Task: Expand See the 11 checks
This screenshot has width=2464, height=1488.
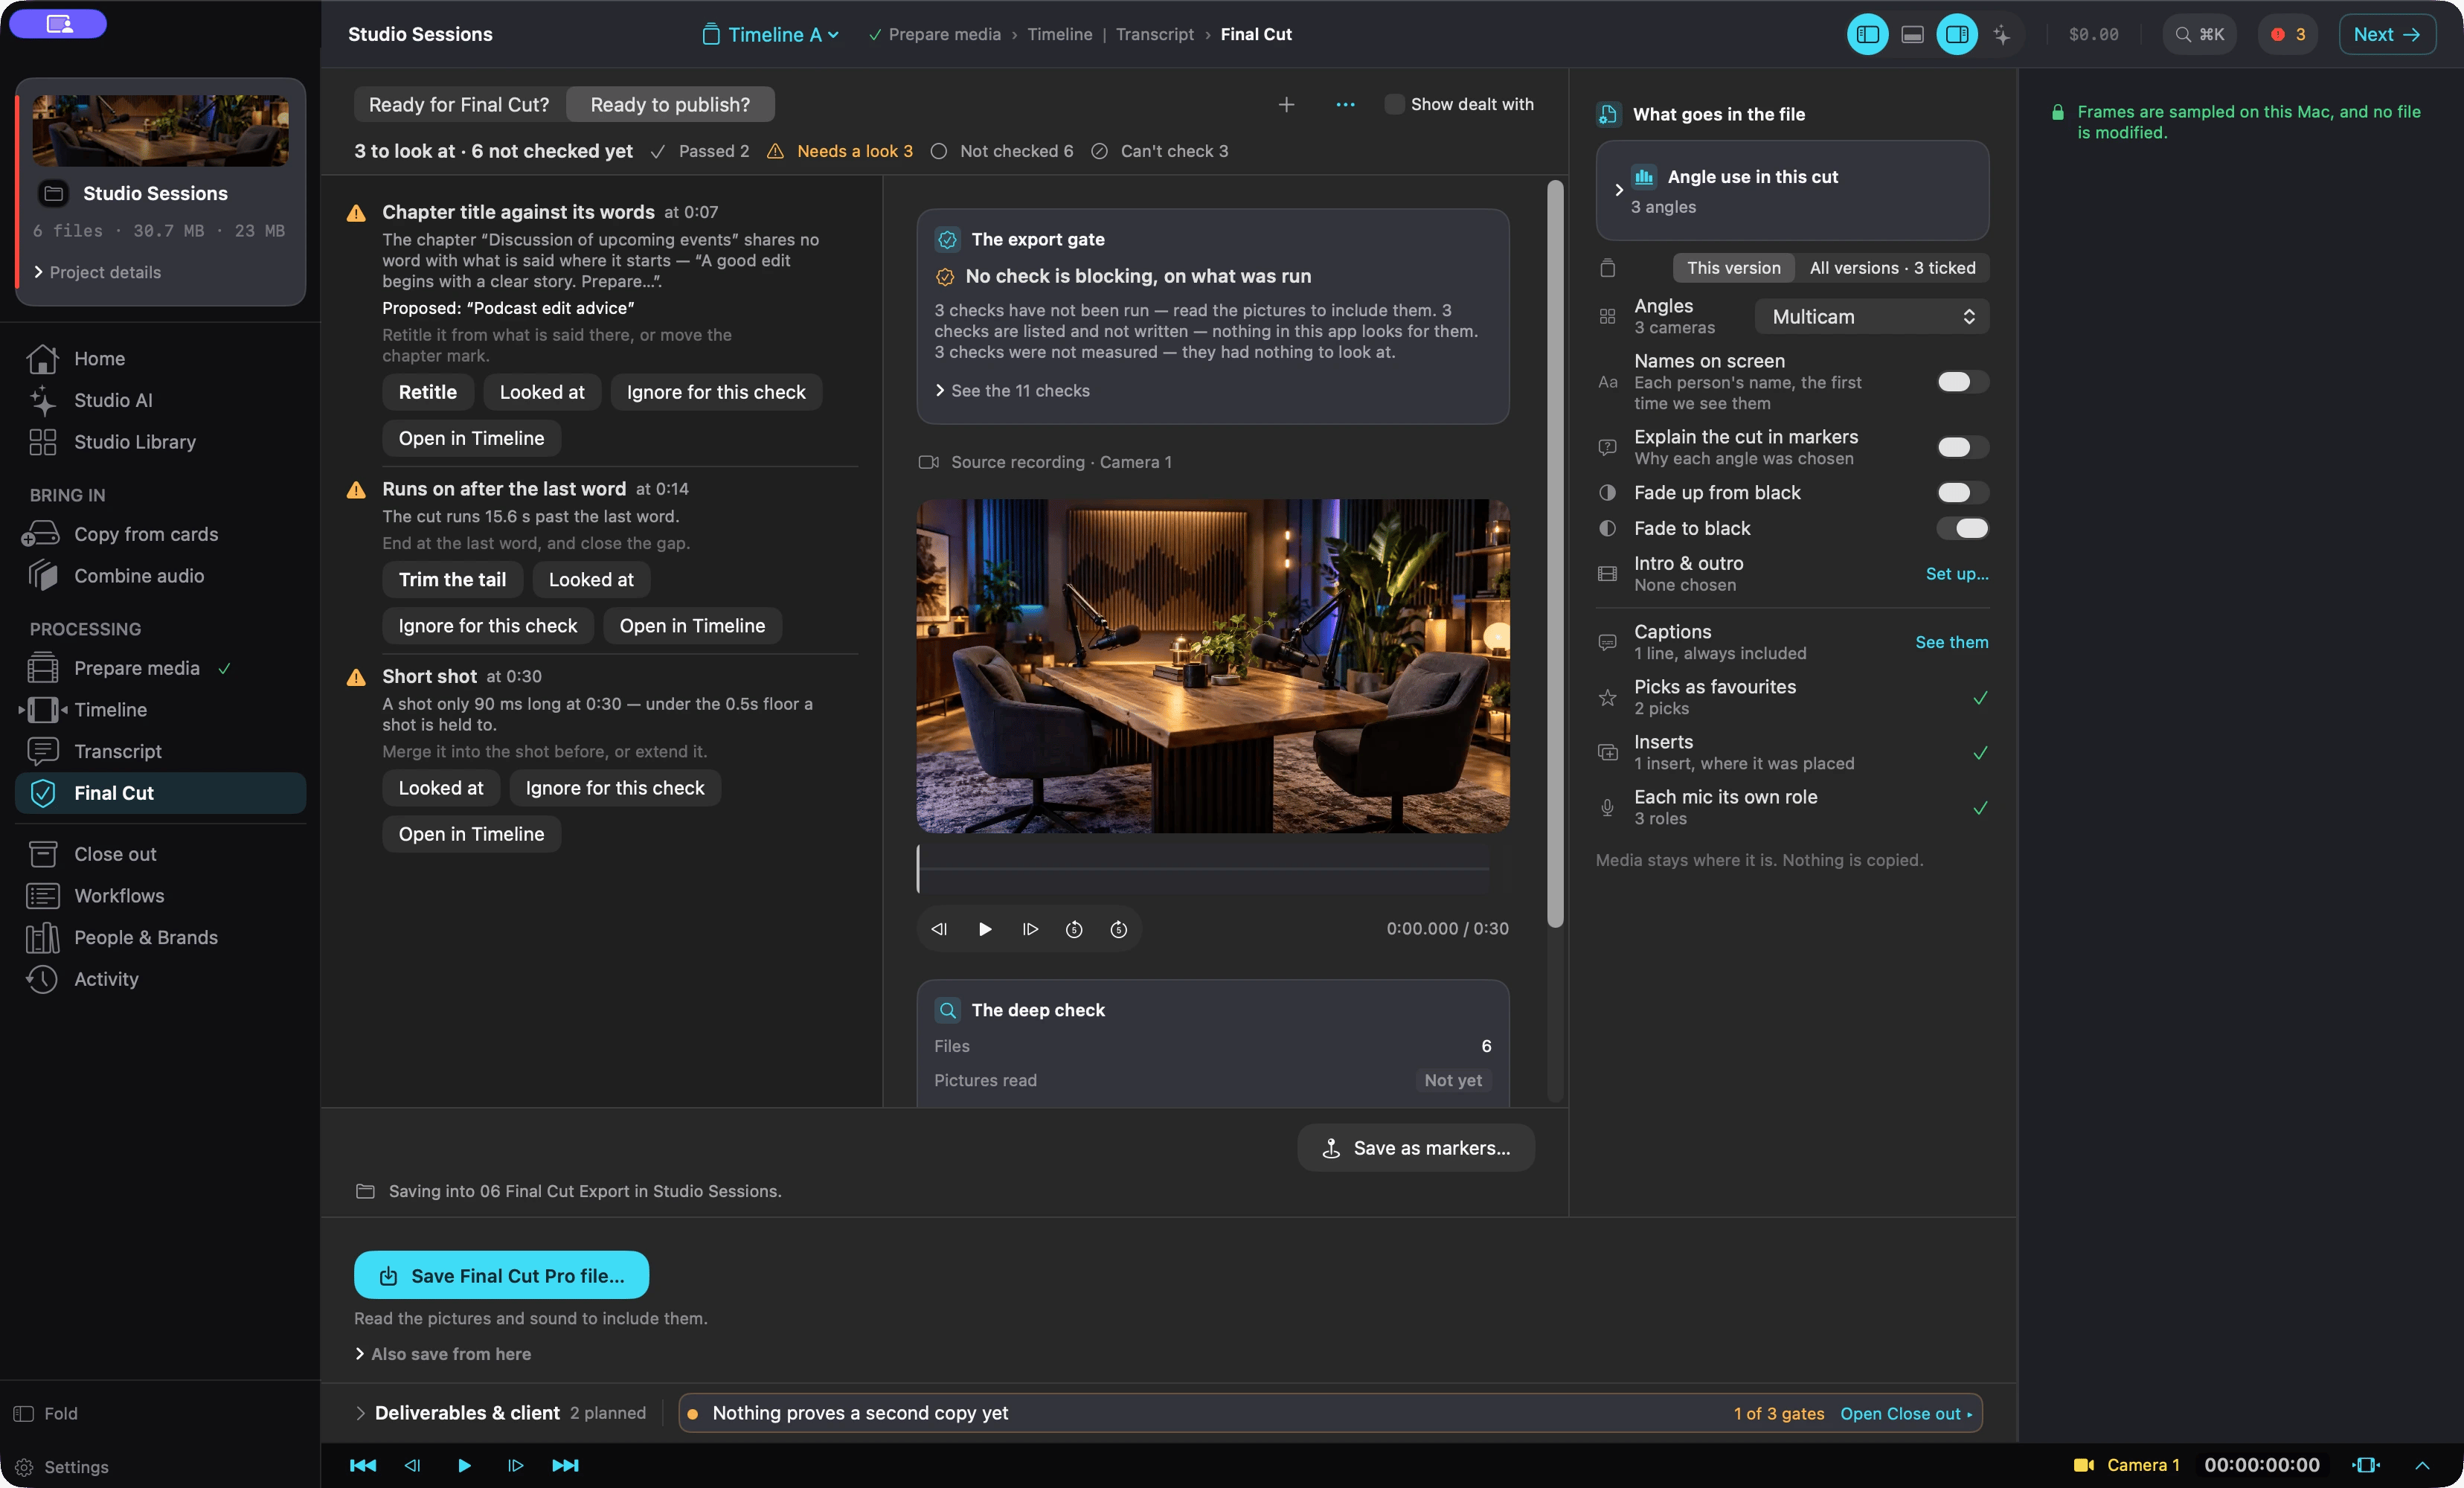Action: (1012, 391)
